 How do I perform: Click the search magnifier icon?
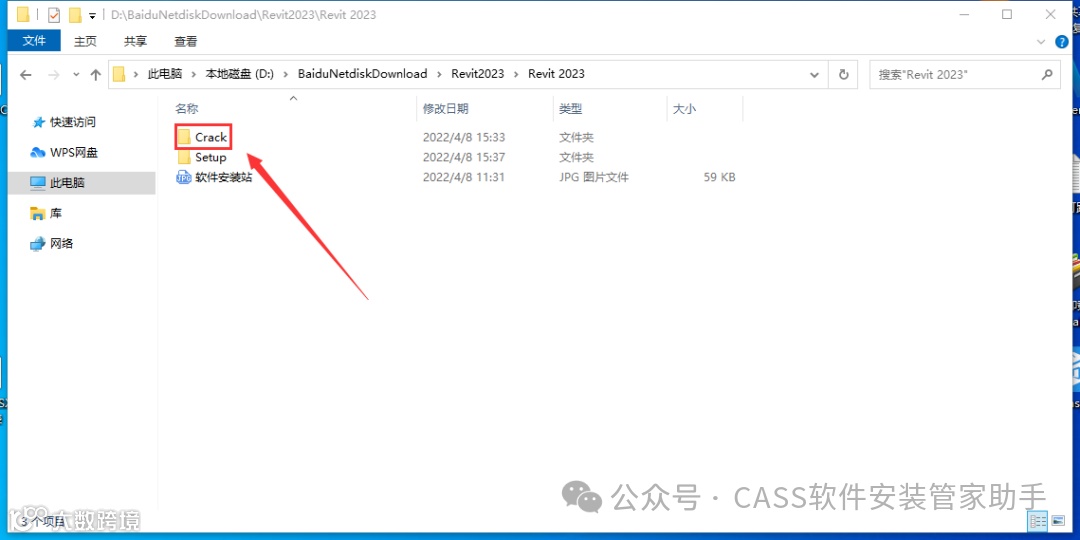[x=1047, y=74]
